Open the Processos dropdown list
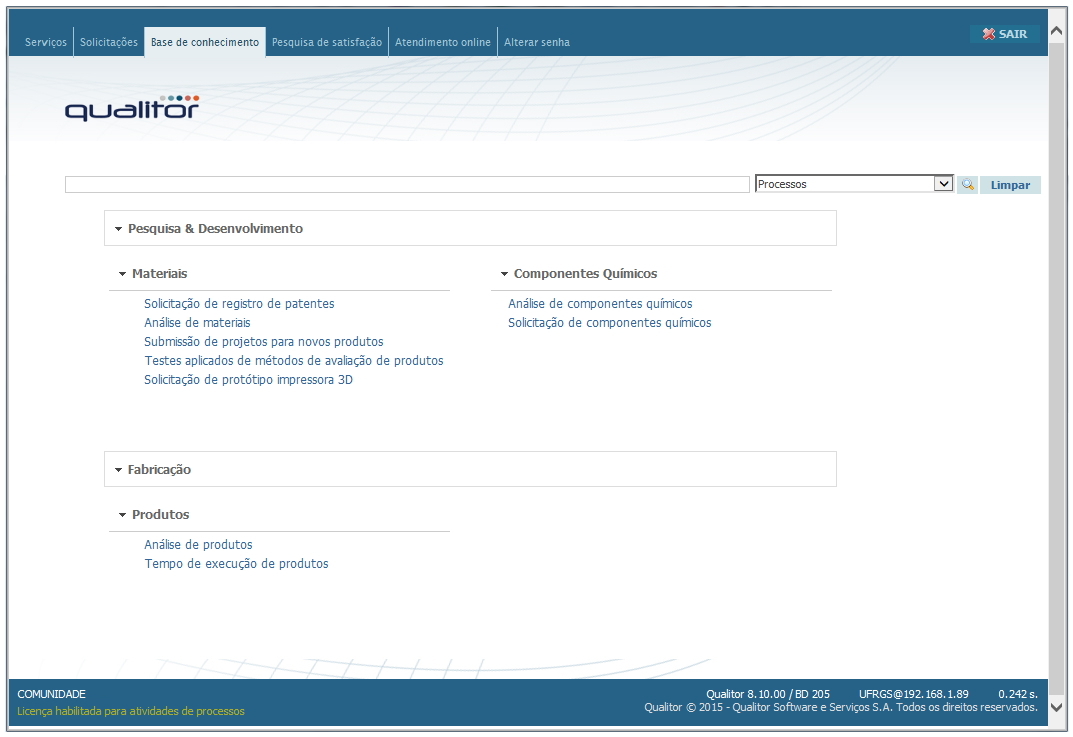1073x737 pixels. click(942, 184)
